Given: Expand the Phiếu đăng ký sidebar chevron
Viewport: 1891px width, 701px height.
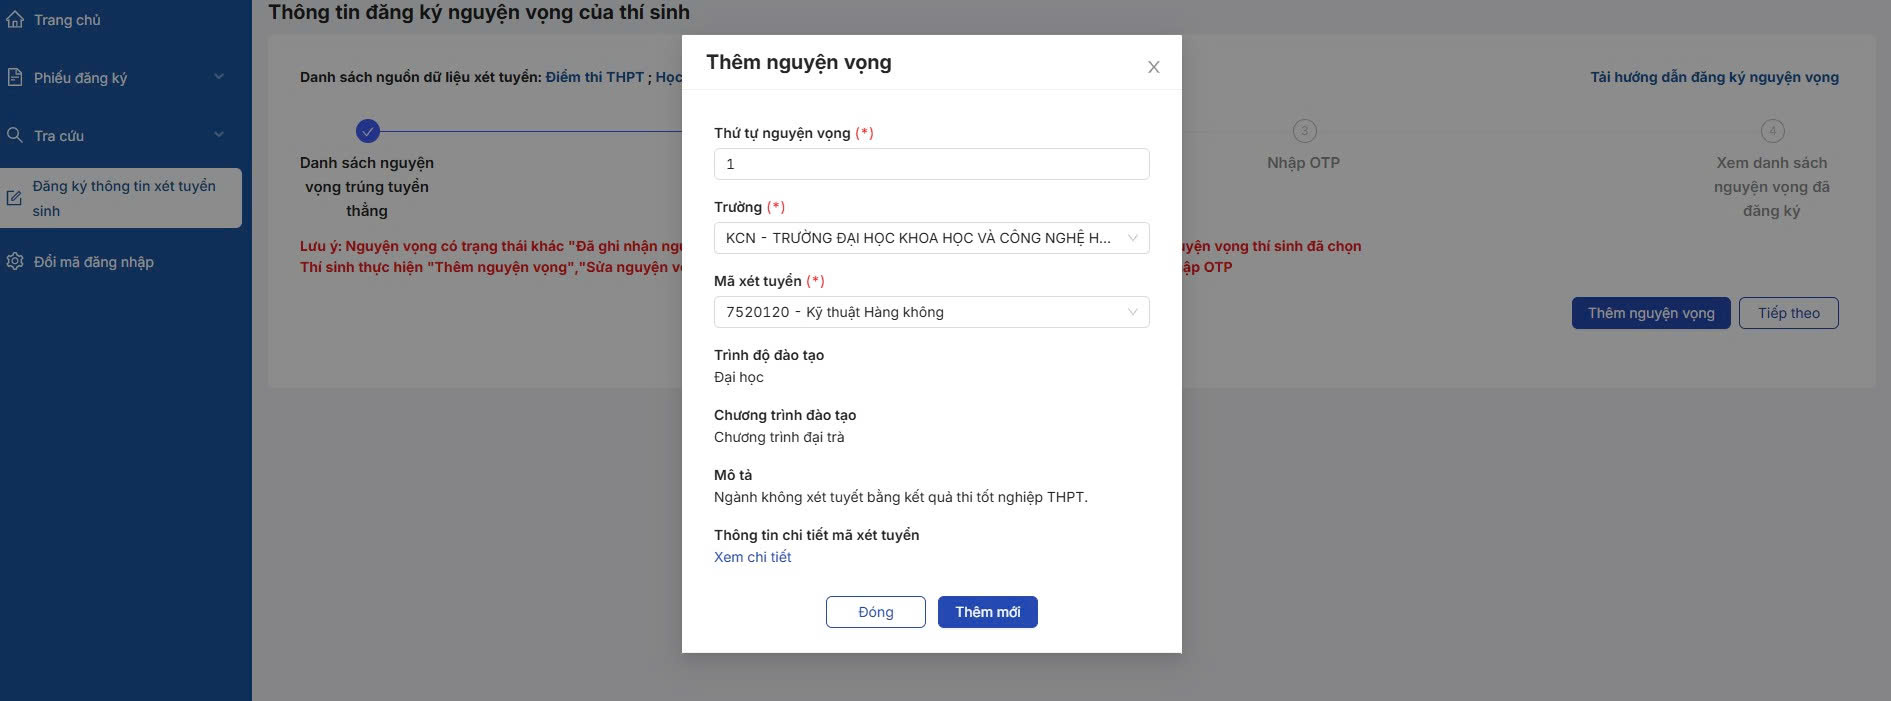Looking at the screenshot, I should 219,77.
